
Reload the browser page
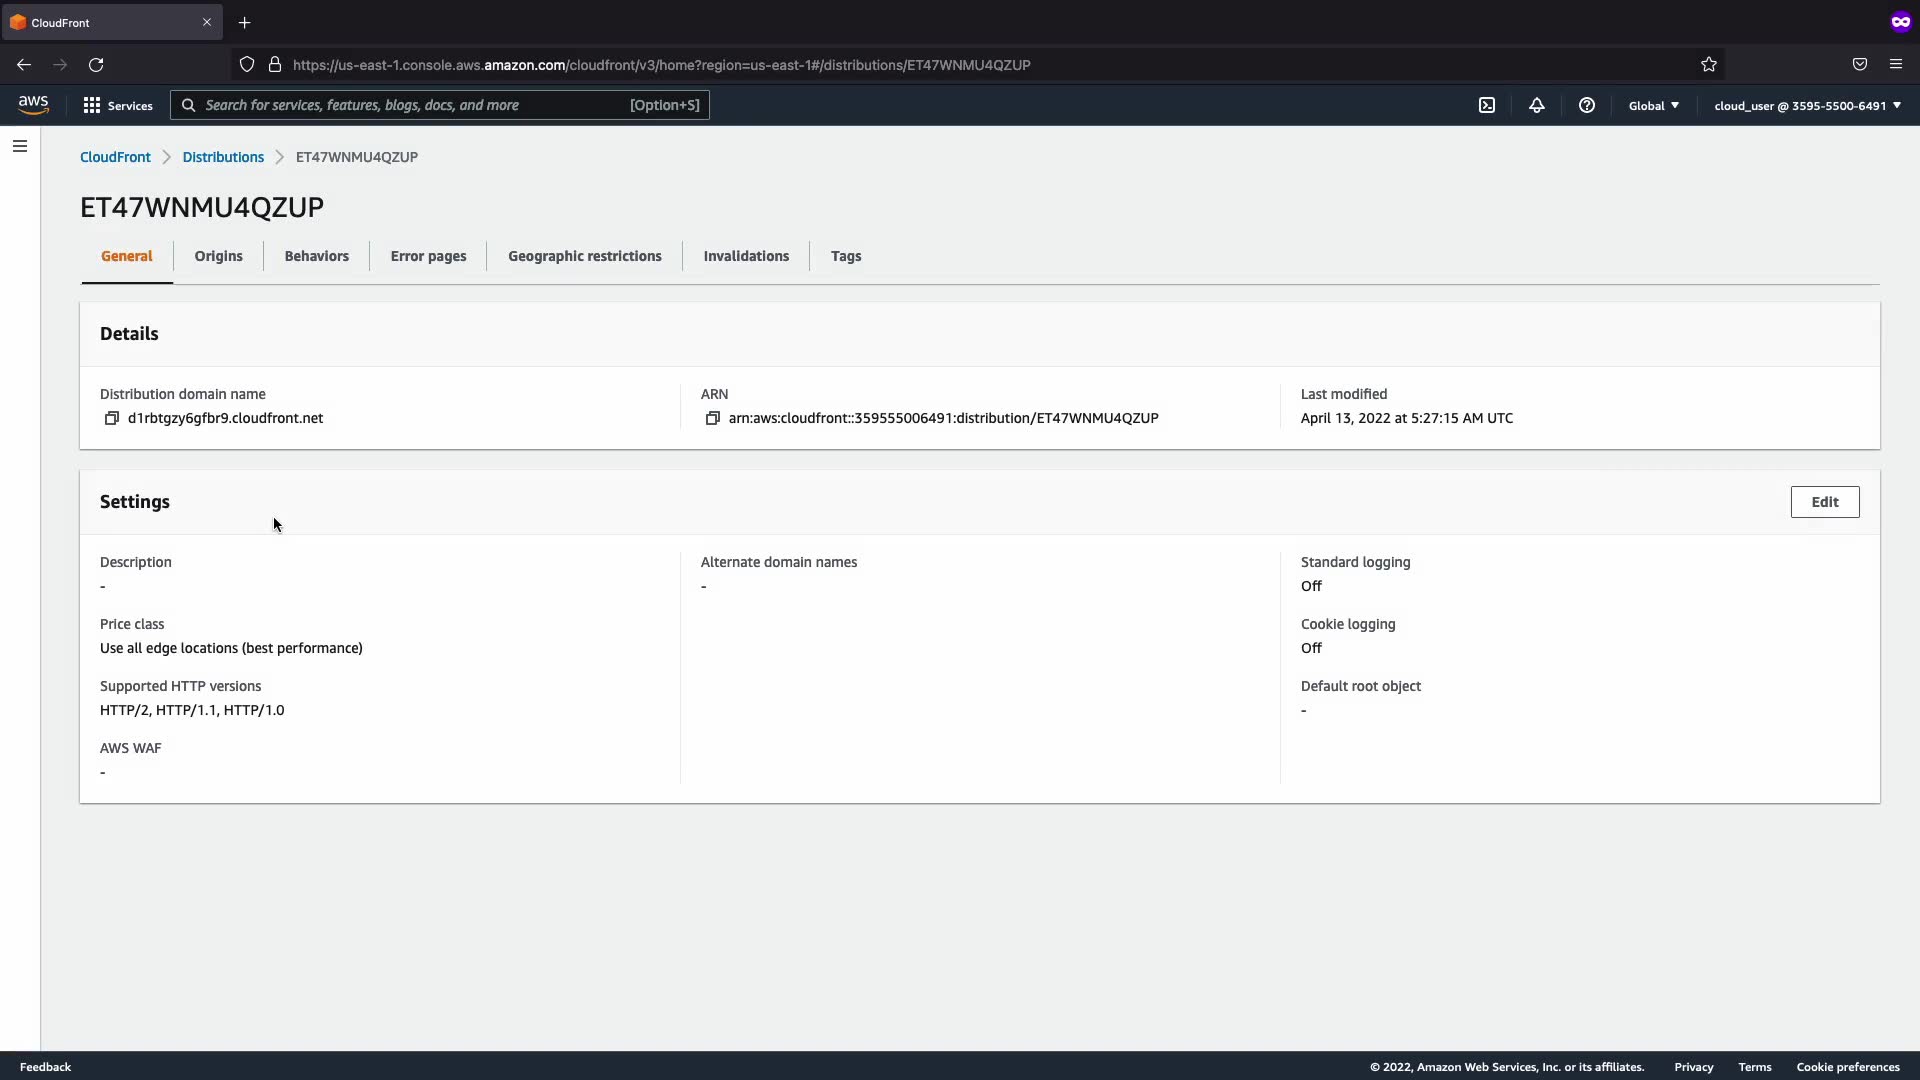click(x=96, y=65)
